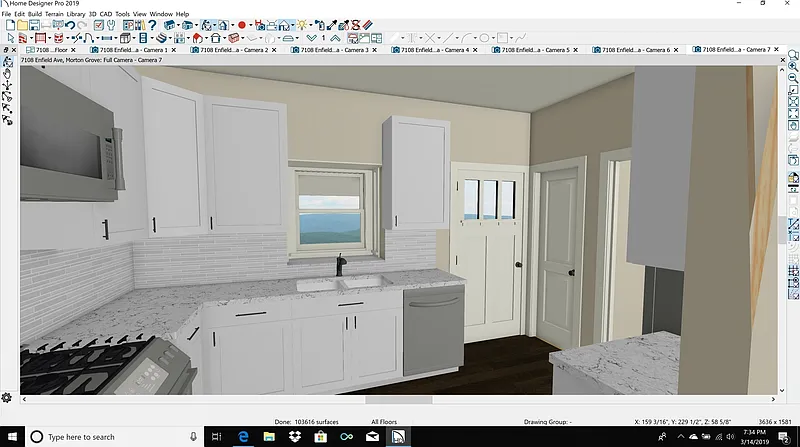
Task: Close the Camera 7 tab
Action: pyautogui.click(x=777, y=49)
